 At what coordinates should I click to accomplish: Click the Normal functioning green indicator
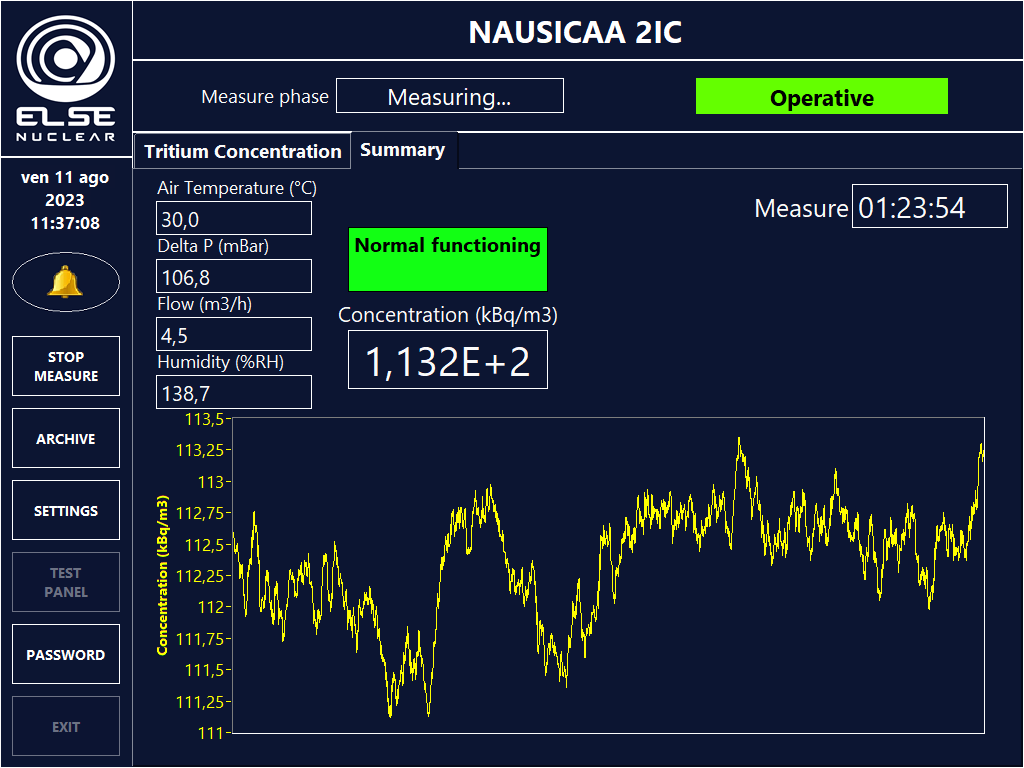447,259
